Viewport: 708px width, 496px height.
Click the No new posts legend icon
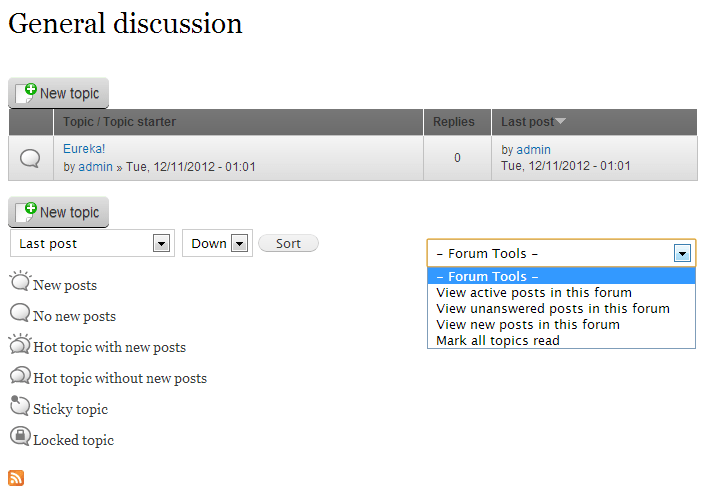pos(20,314)
